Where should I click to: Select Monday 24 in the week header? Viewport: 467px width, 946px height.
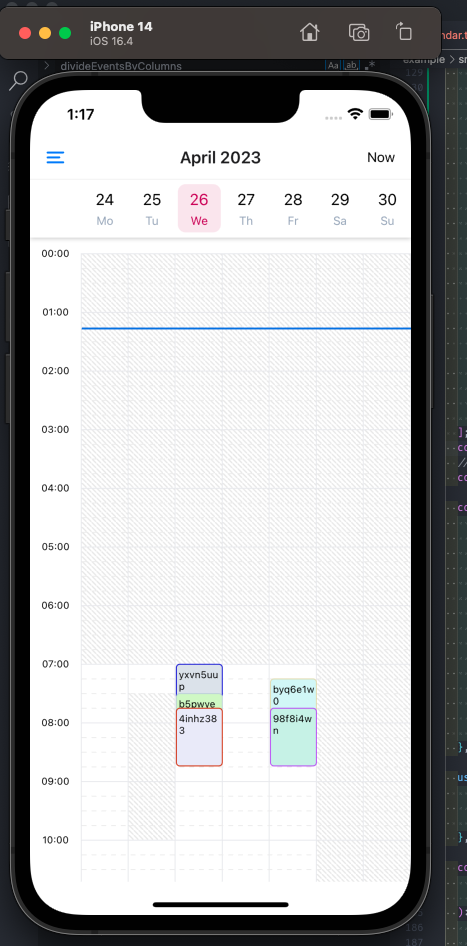tap(105, 208)
